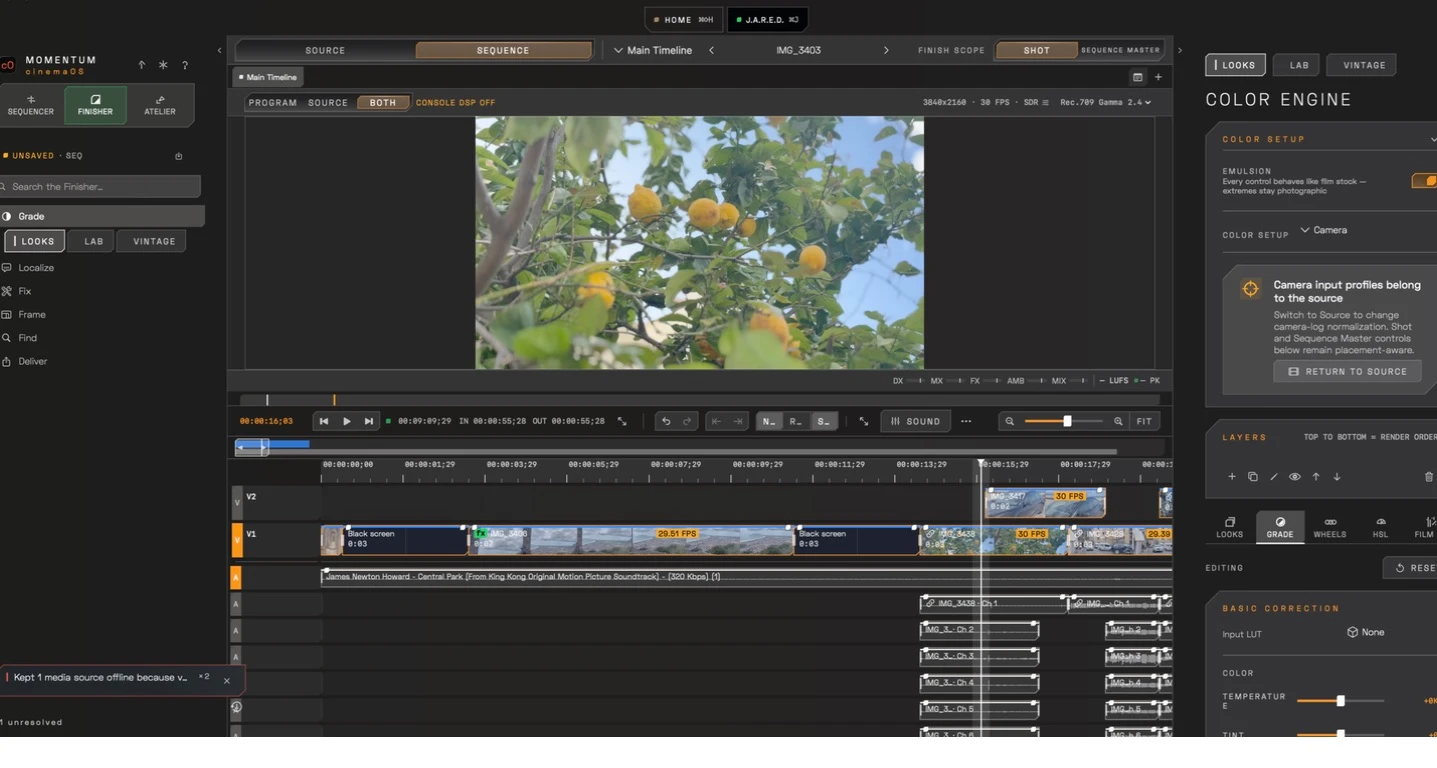
Task: Open help with the question mark icon
Action: click(x=185, y=65)
